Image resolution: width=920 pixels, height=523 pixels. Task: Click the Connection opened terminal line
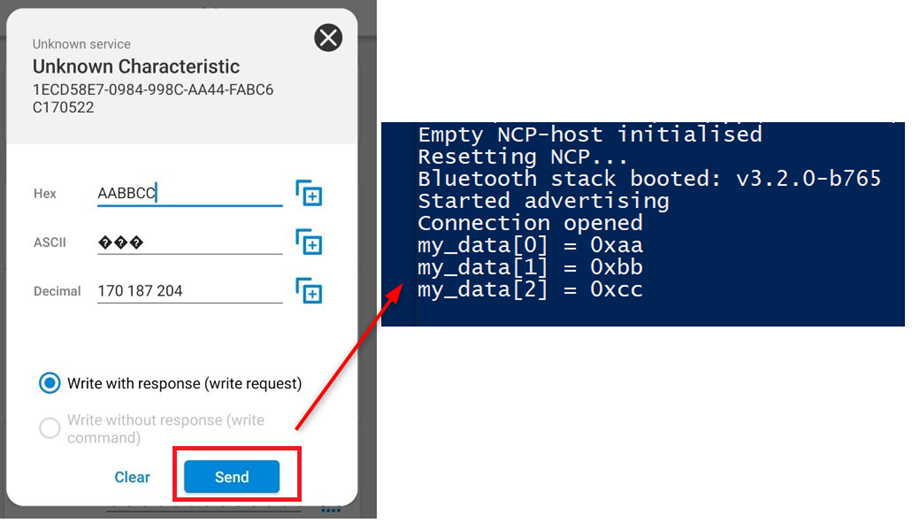click(529, 223)
